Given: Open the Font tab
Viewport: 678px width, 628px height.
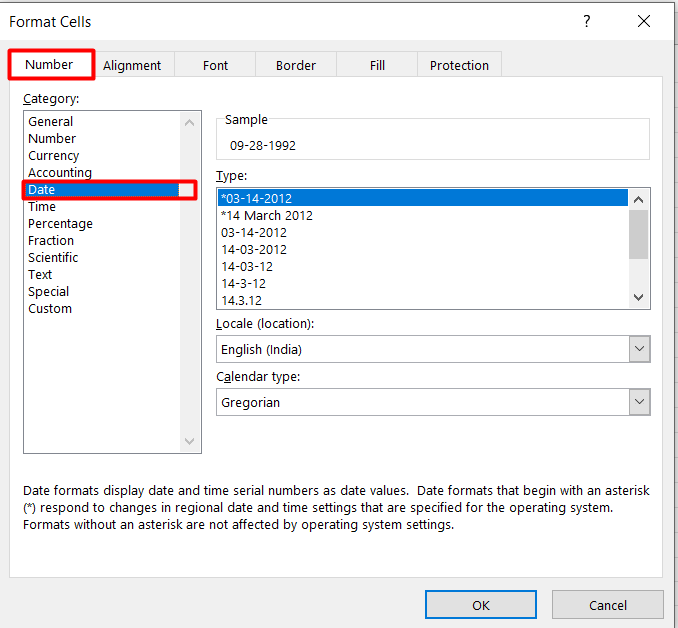Looking at the screenshot, I should point(215,65).
